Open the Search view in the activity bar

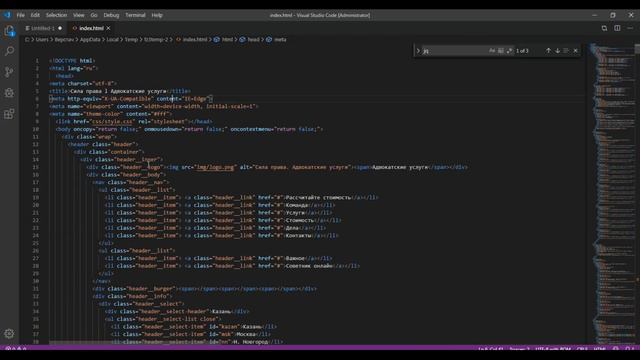(x=9, y=51)
